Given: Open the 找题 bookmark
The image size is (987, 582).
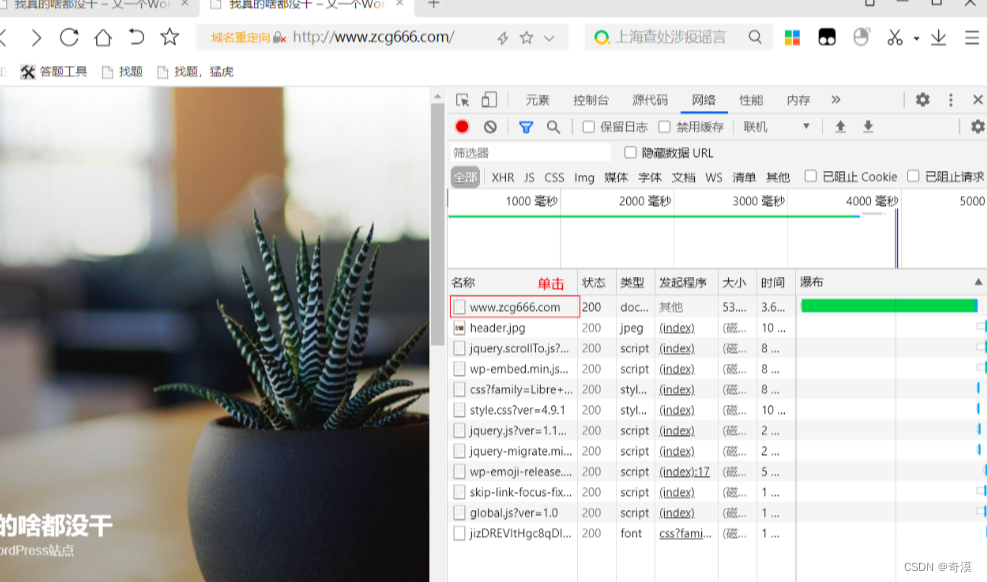Looking at the screenshot, I should click(123, 72).
